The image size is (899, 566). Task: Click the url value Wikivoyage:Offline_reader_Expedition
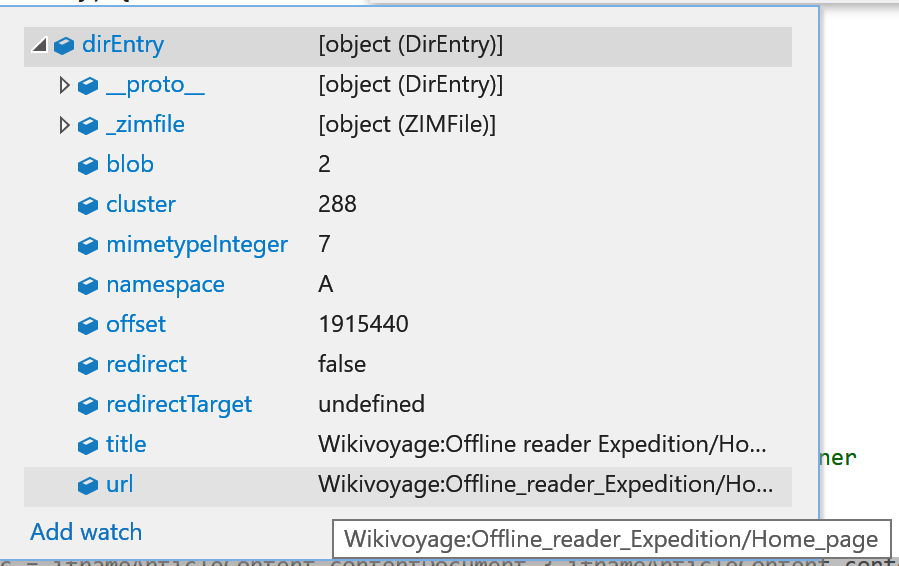(x=545, y=485)
